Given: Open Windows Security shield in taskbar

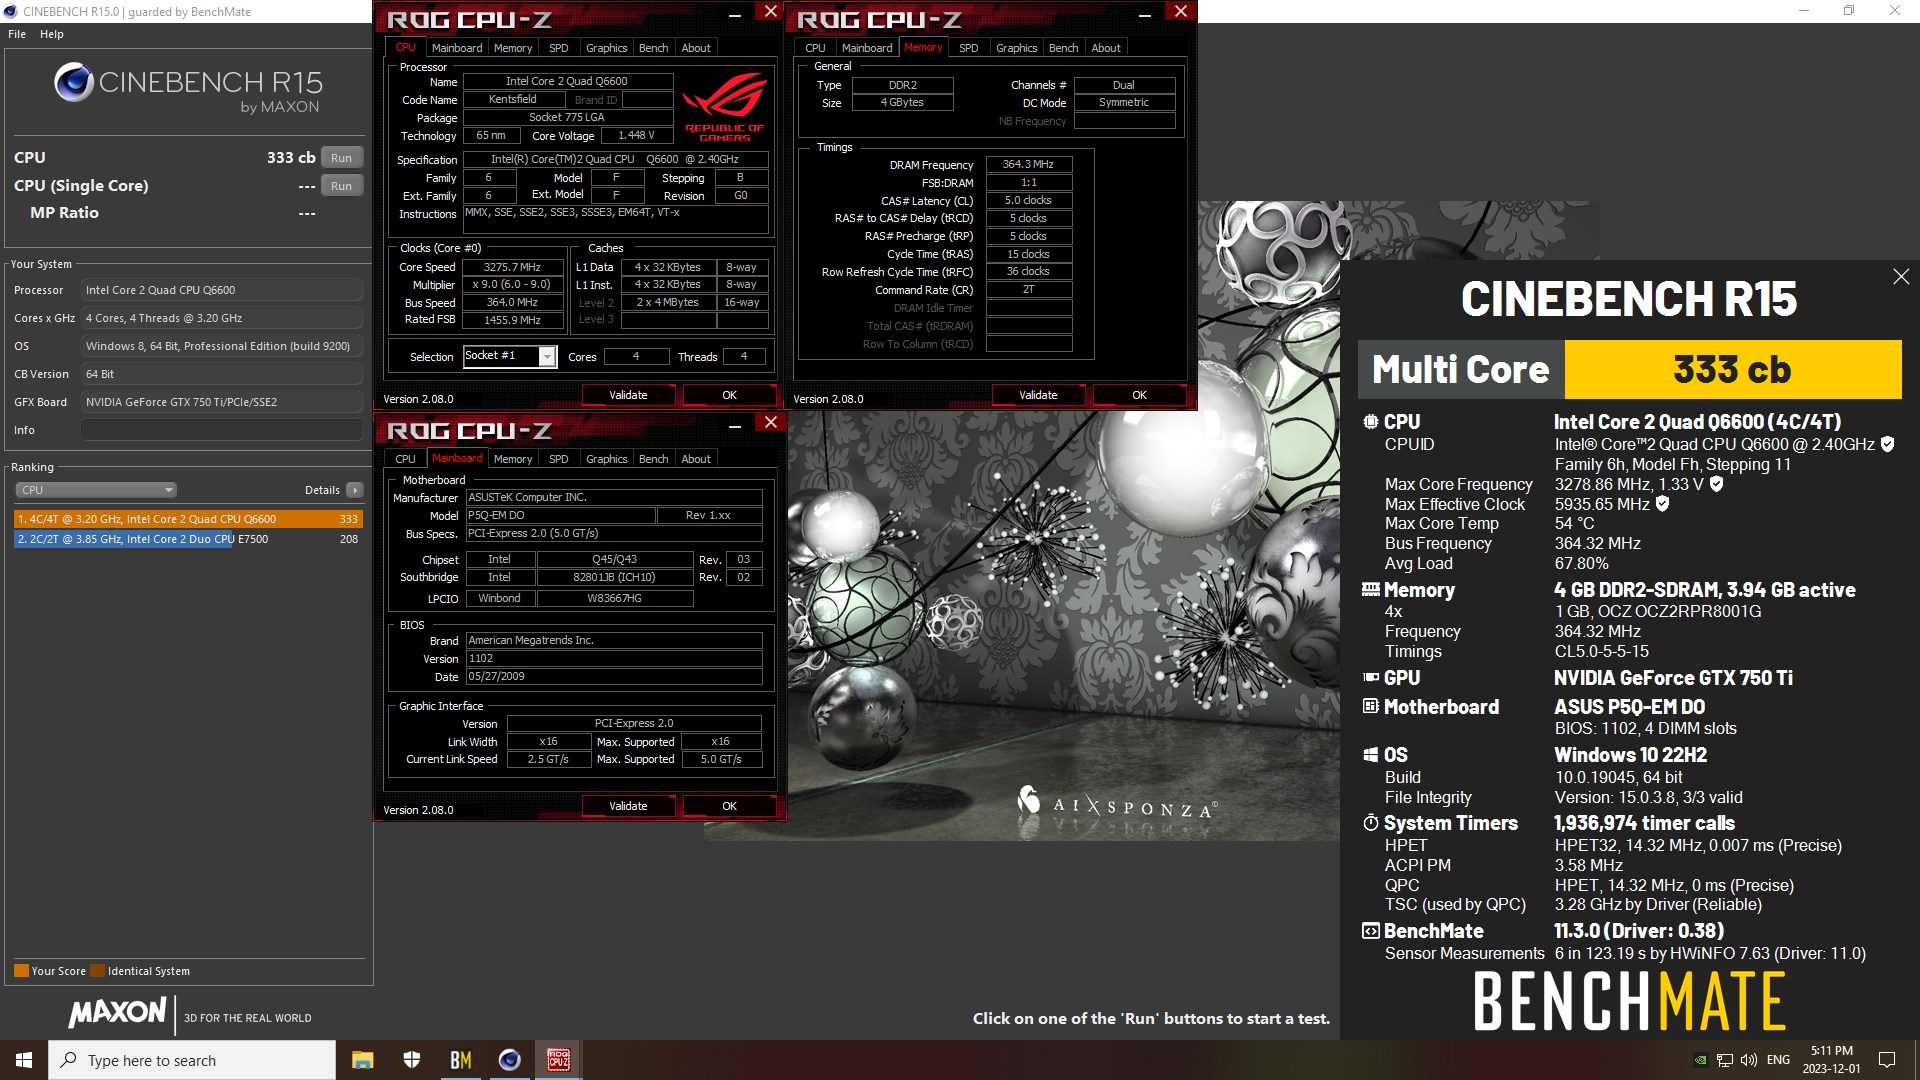Looking at the screenshot, I should point(412,1060).
